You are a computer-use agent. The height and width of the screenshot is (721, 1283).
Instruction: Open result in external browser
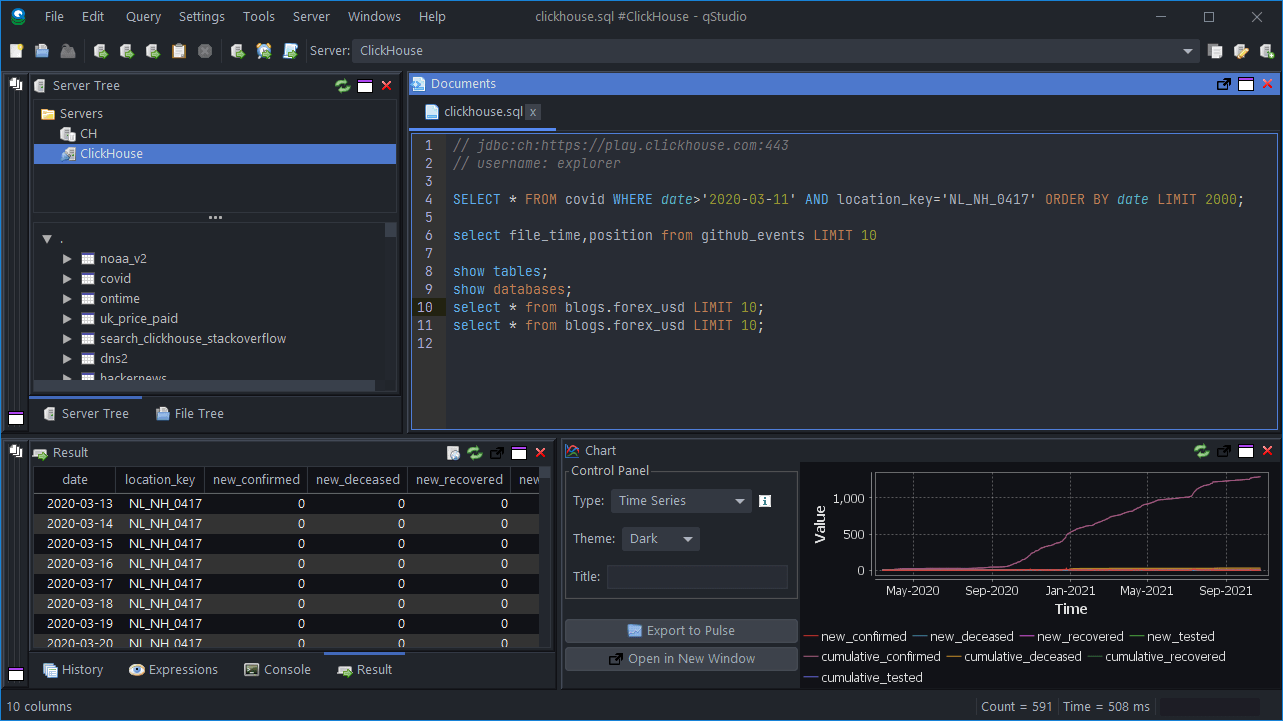click(453, 452)
